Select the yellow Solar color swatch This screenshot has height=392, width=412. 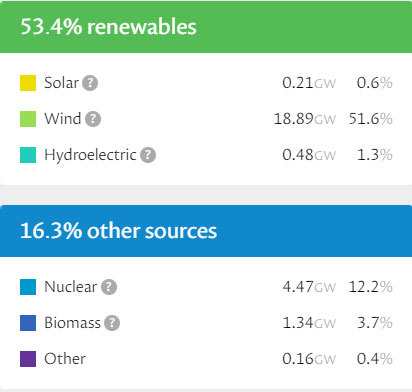28,83
